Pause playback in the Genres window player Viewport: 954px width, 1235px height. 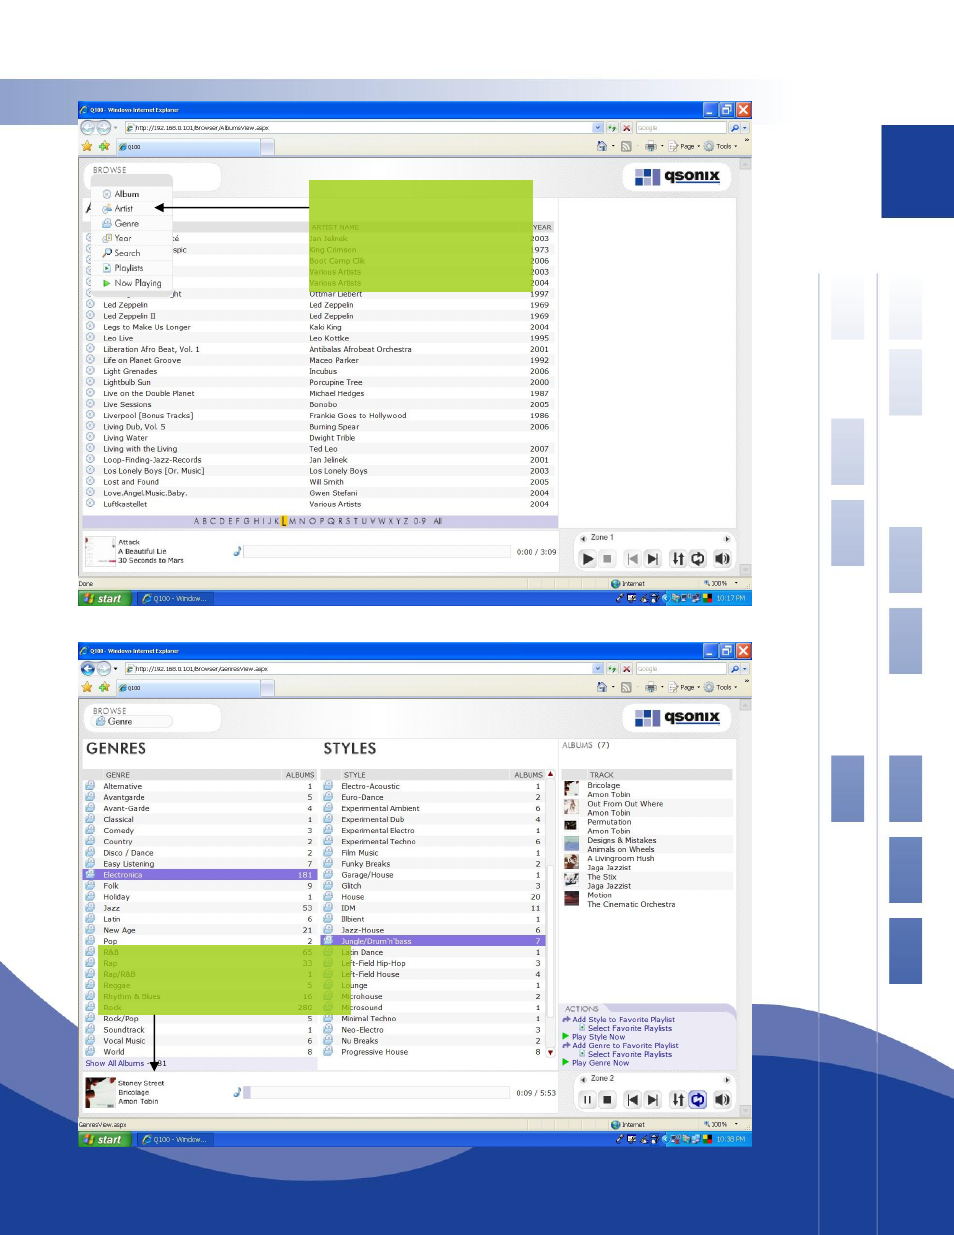pos(588,1100)
